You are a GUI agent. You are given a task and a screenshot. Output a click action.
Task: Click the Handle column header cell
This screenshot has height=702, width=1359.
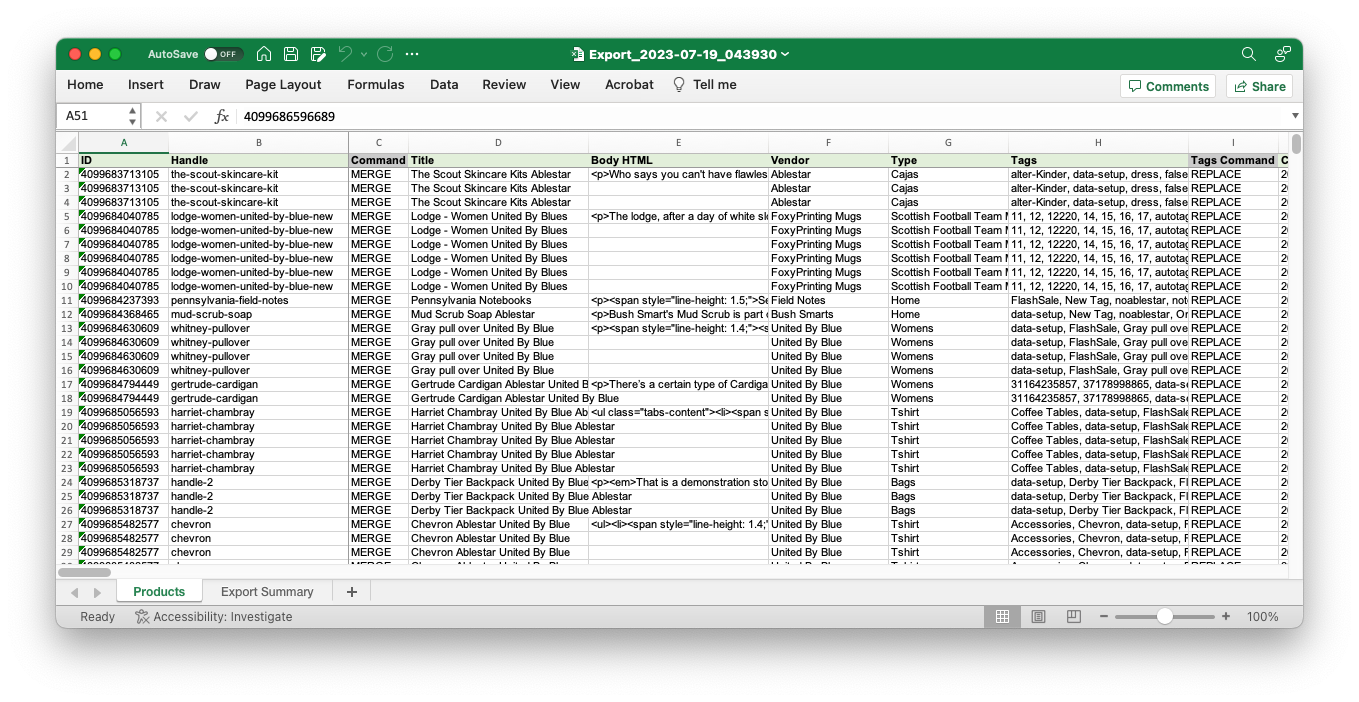259,160
